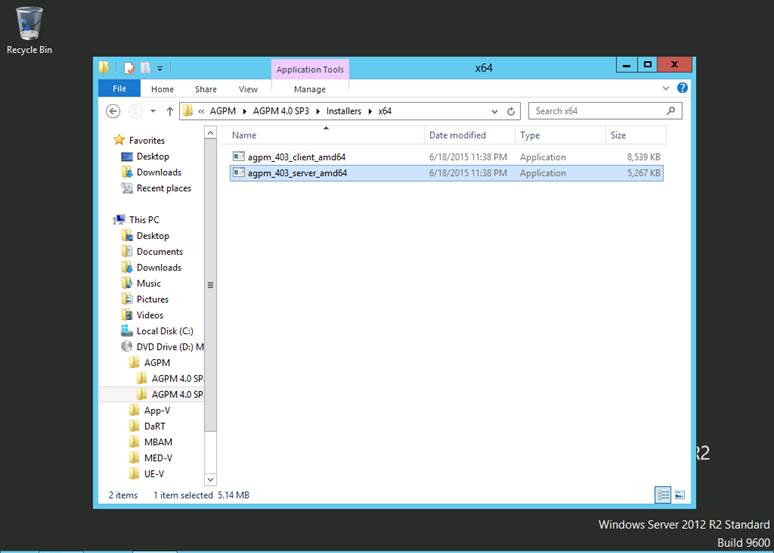
Task: Sort files by Date modified column
Action: tap(457, 135)
